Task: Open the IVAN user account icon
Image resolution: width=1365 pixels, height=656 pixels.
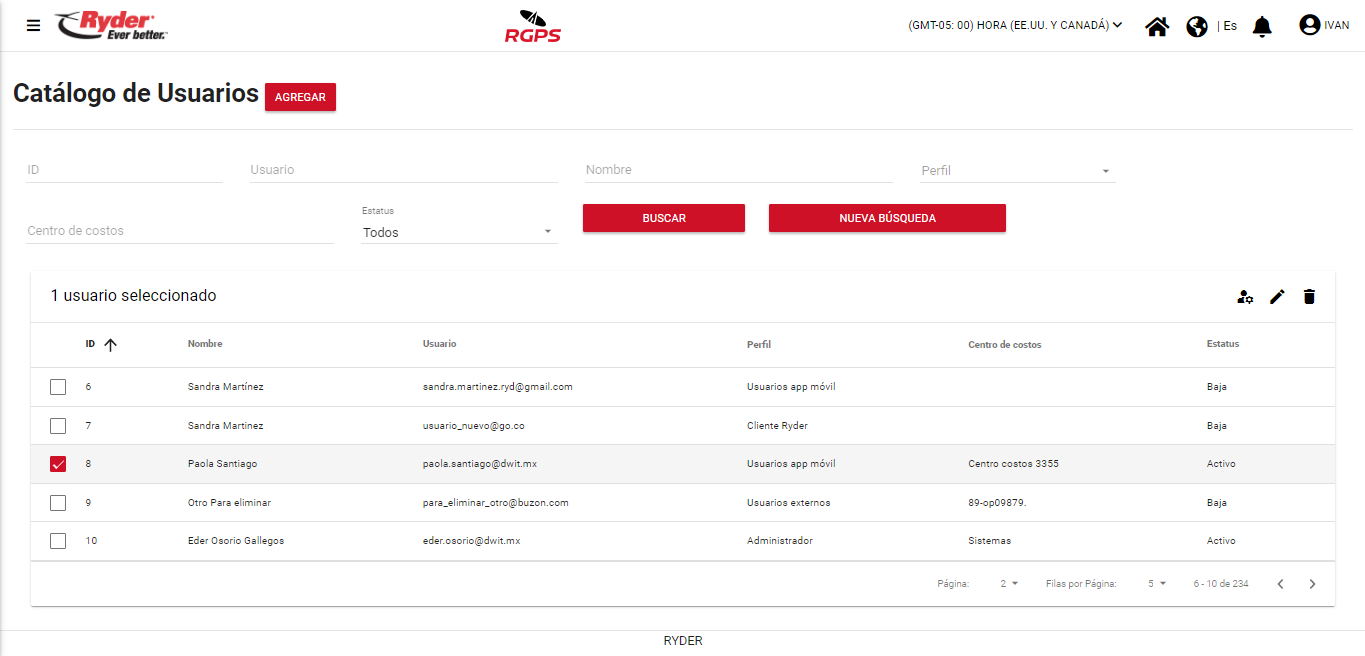Action: pos(1309,25)
